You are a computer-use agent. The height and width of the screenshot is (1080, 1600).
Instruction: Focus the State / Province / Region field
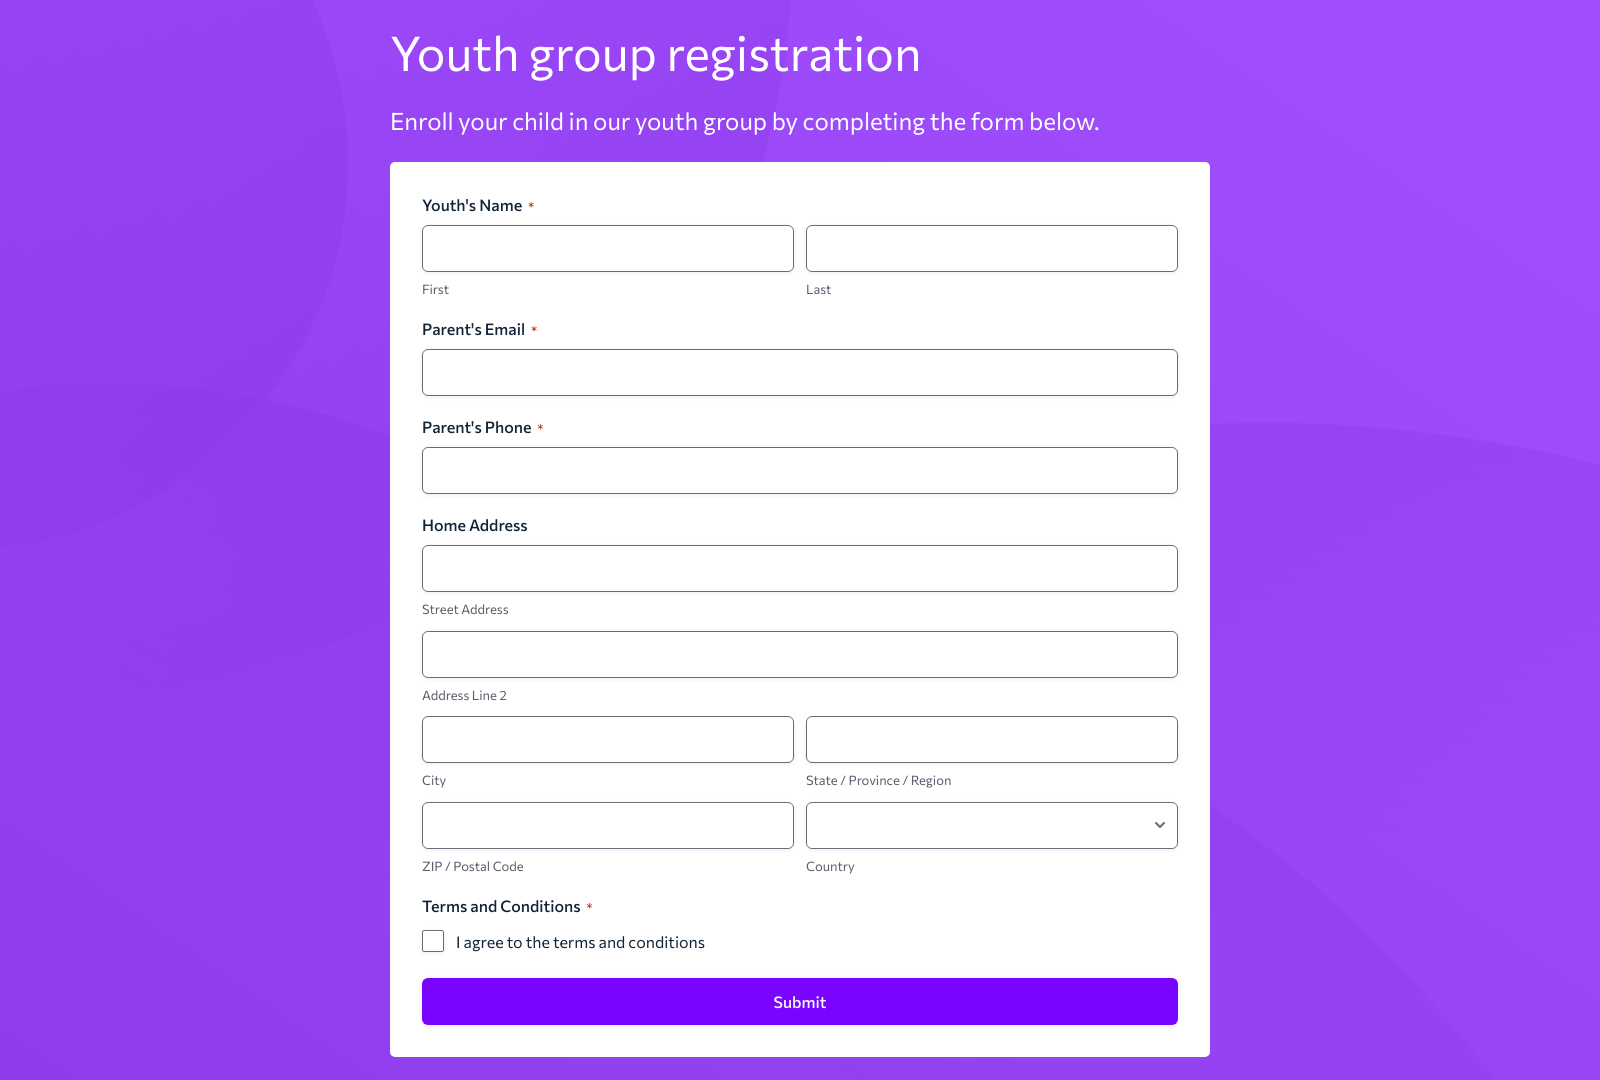pyautogui.click(x=991, y=739)
